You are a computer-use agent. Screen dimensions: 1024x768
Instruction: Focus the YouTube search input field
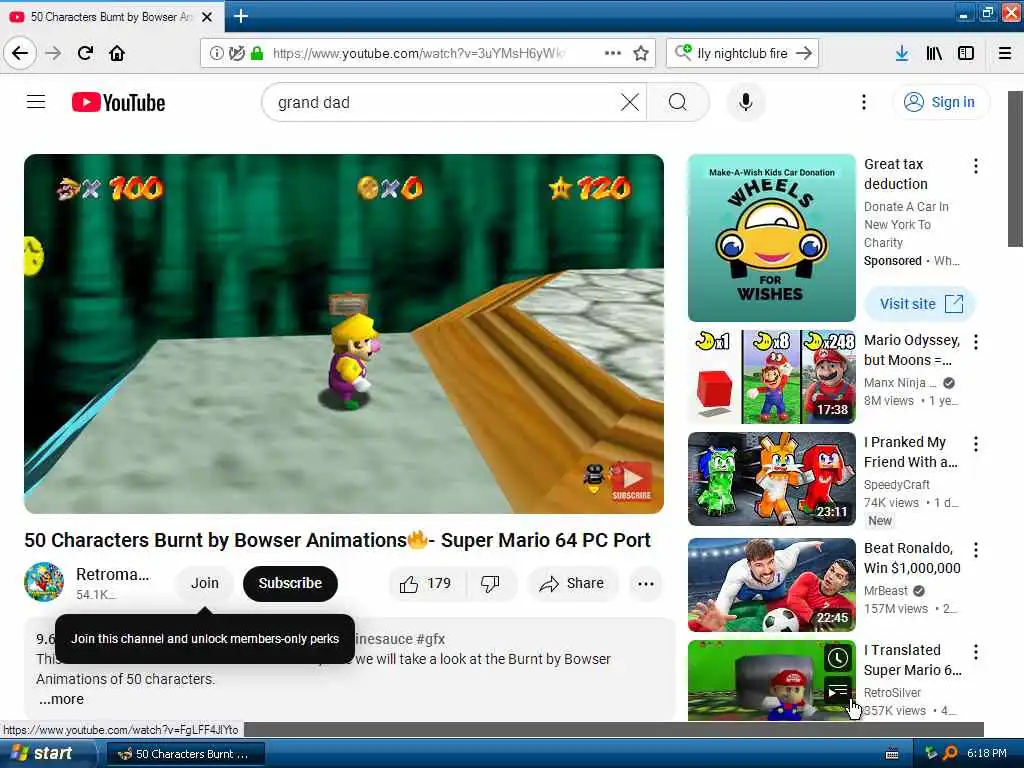pos(444,103)
